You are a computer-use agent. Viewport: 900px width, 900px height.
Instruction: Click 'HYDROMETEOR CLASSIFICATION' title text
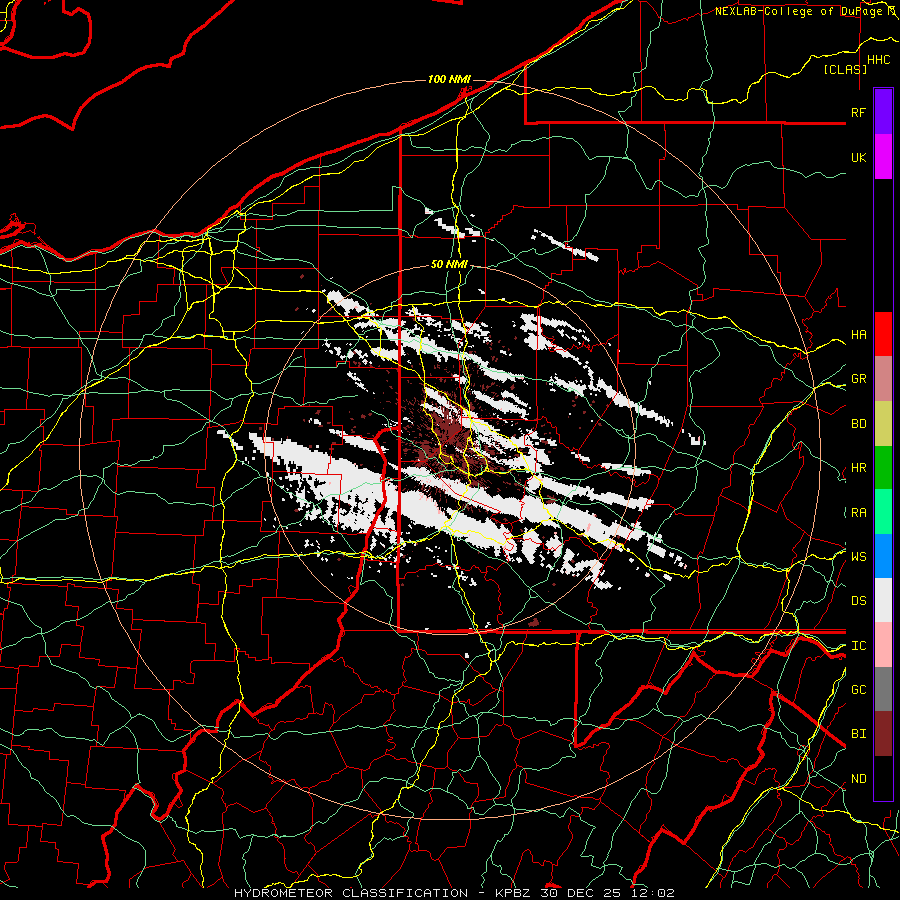[x=351, y=893]
